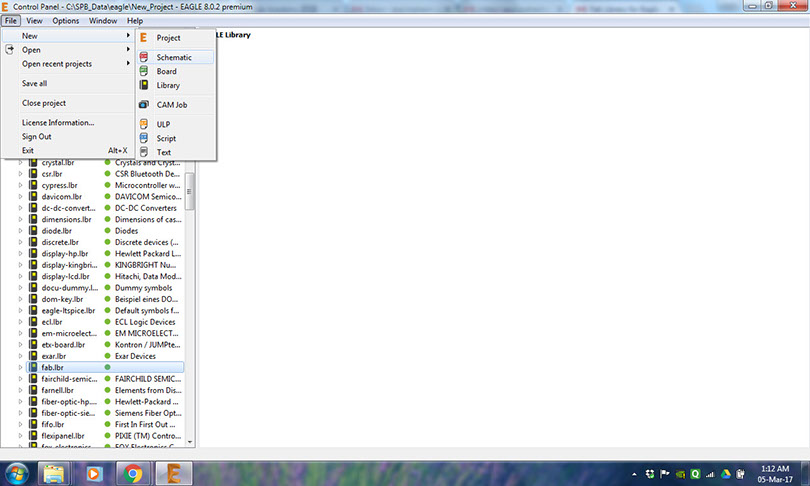
Task: Click the CAM Job camera icon
Action: point(144,104)
